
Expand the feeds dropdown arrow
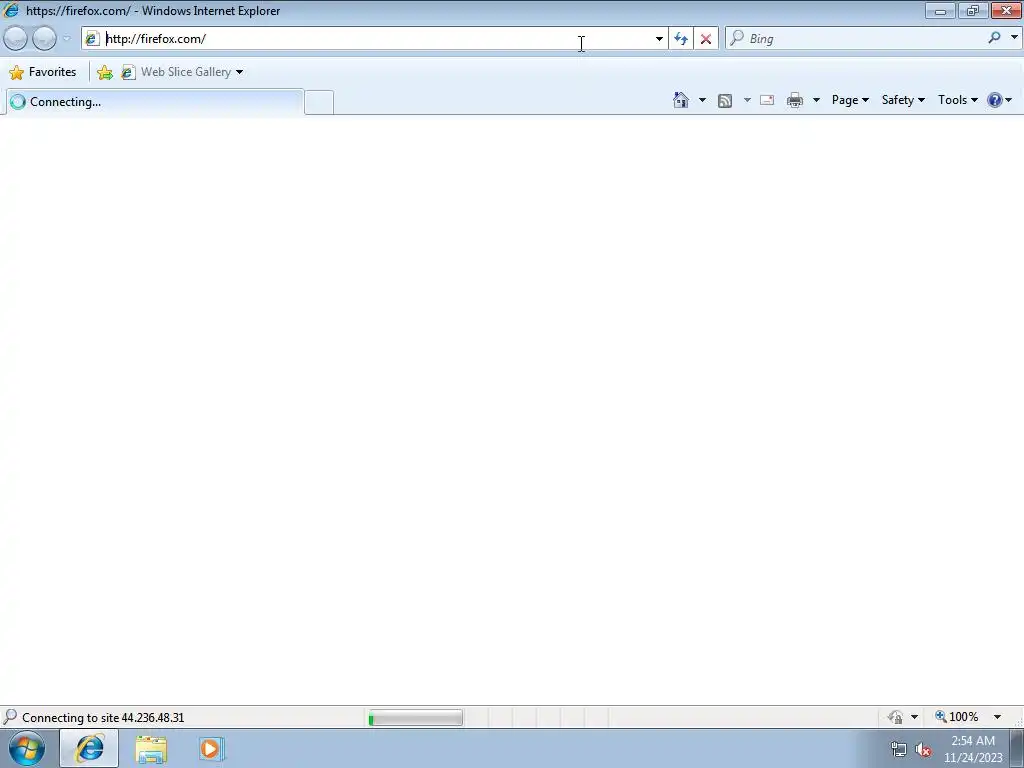coord(747,100)
